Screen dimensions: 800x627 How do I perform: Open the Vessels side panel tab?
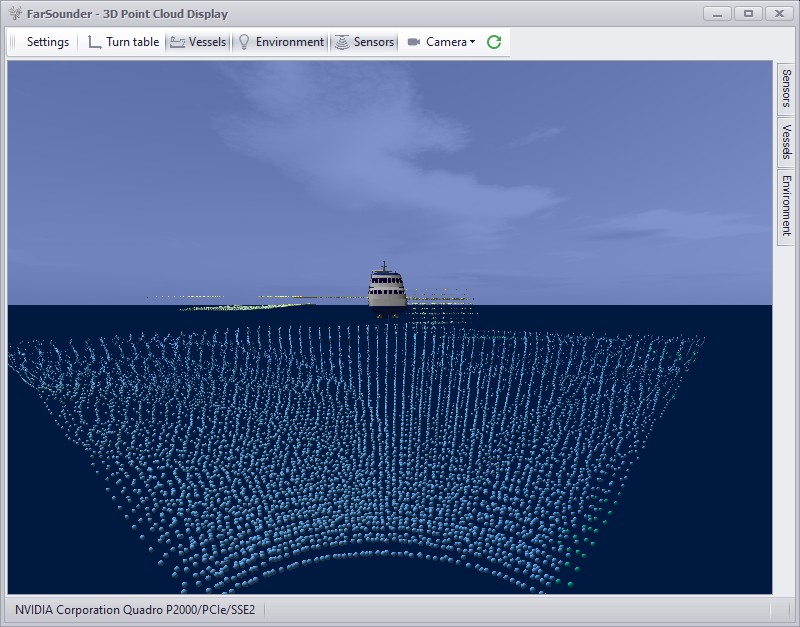pyautogui.click(x=786, y=141)
